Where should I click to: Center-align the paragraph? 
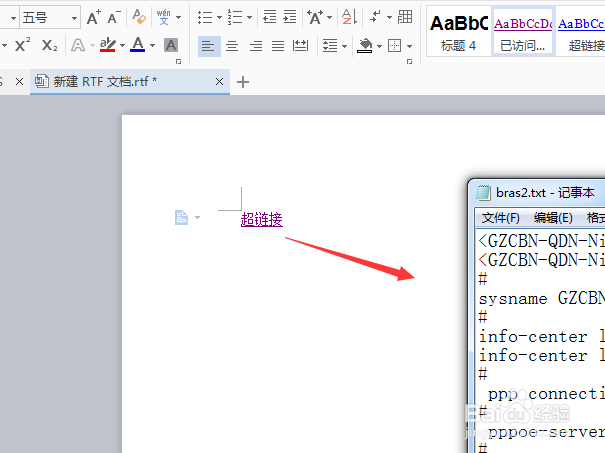232,46
